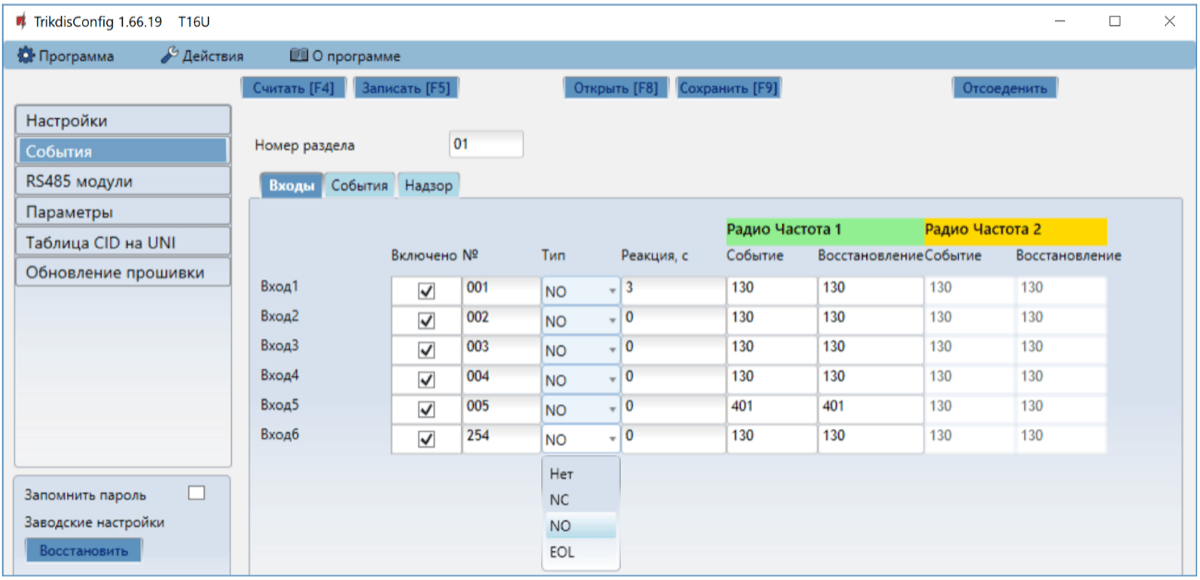Image resolution: width=1200 pixels, height=580 pixels.
Task: Open the Действия wrench menu
Action: click(x=202, y=56)
